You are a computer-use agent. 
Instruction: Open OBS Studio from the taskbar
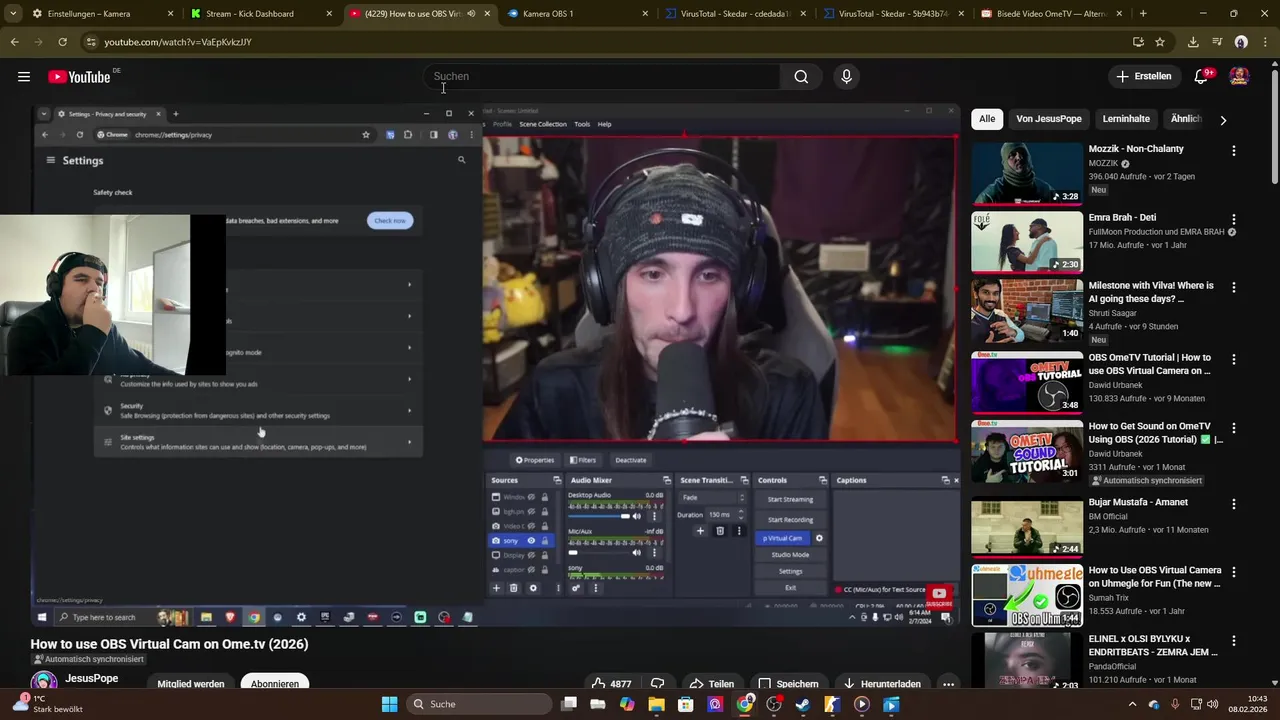coord(774,704)
